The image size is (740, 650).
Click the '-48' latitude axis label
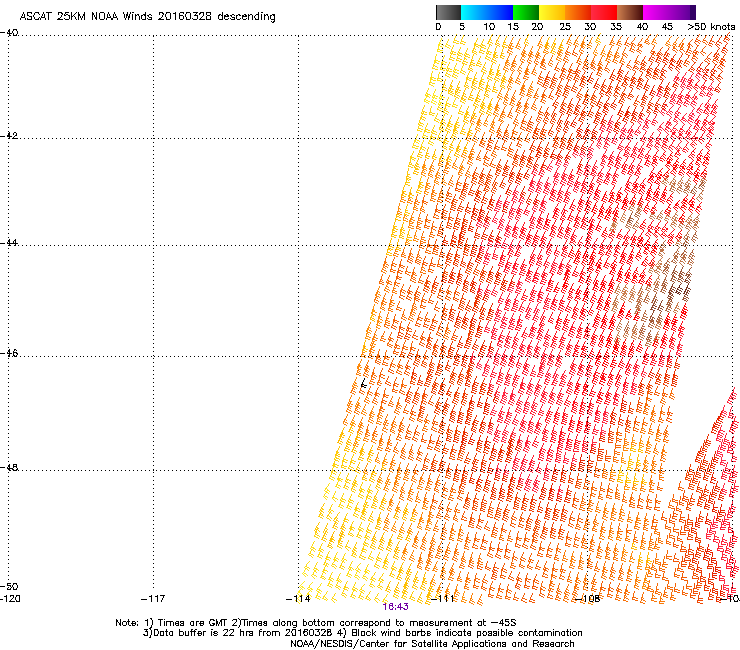click(9, 467)
